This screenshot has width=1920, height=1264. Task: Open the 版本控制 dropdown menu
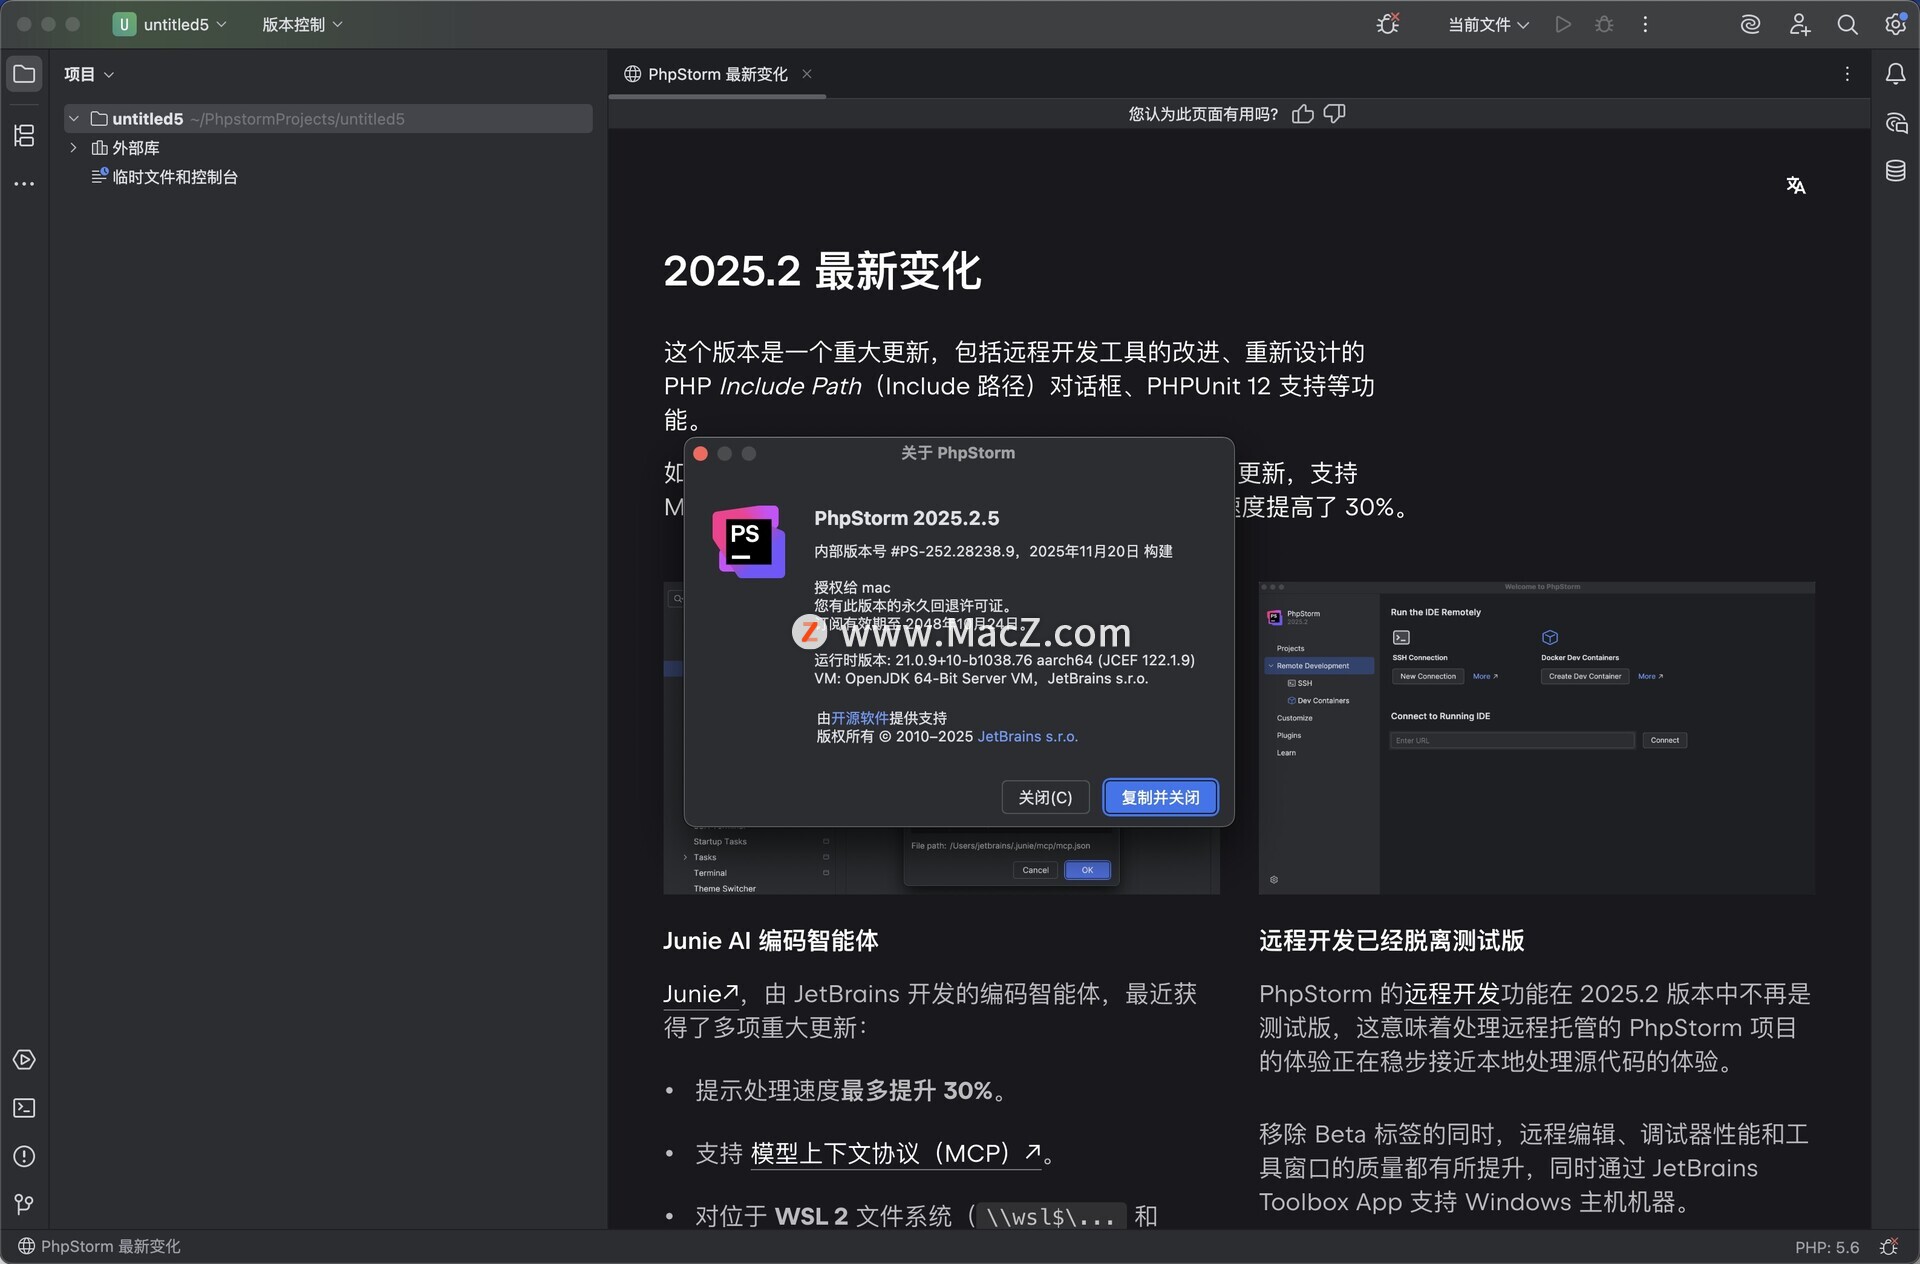(x=302, y=24)
